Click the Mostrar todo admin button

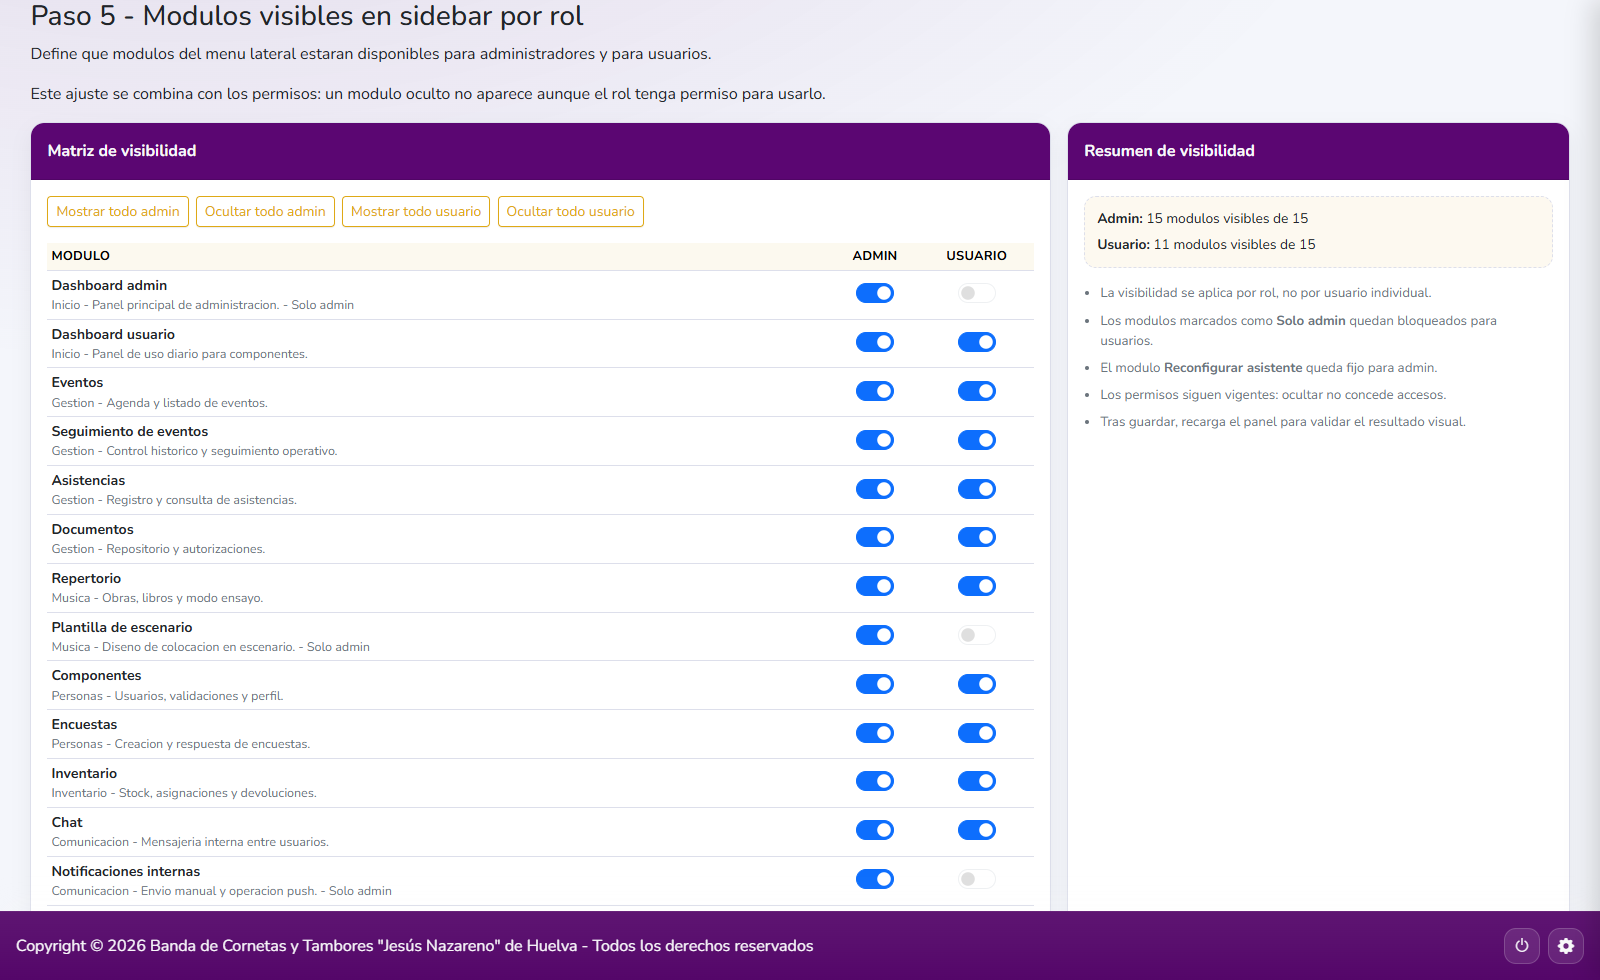click(117, 211)
